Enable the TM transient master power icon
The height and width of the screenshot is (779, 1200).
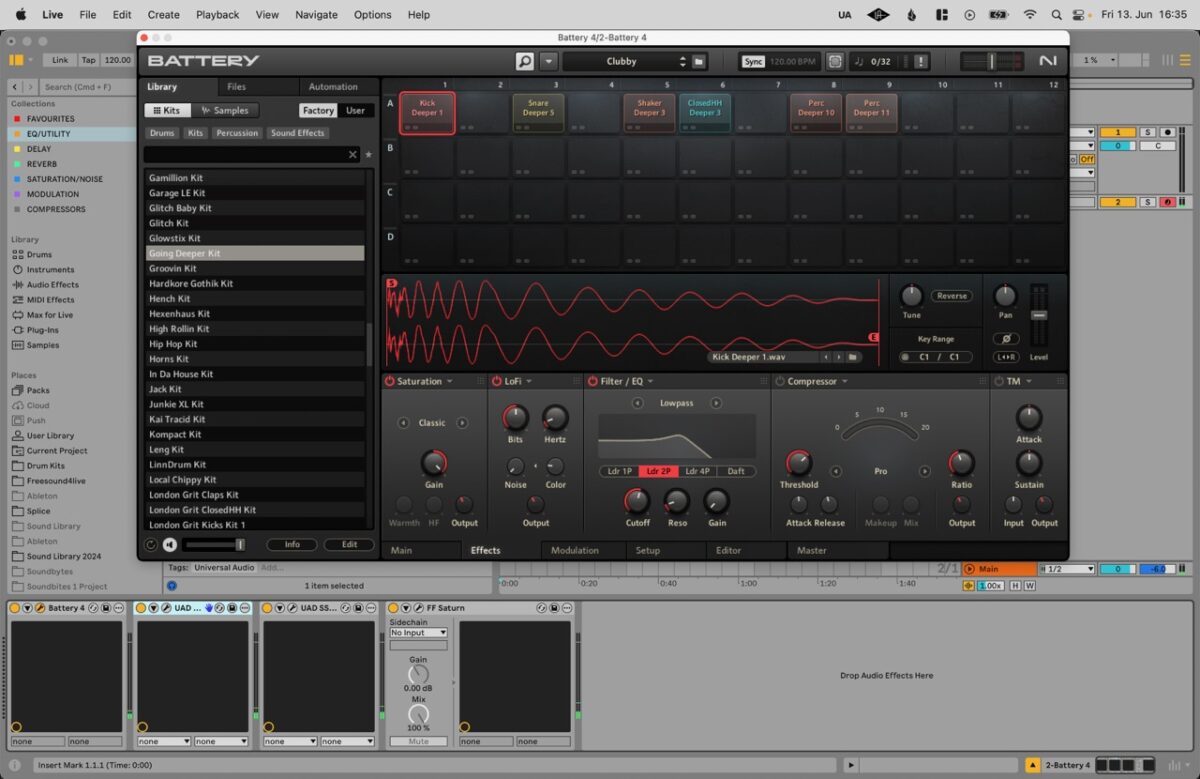(999, 381)
